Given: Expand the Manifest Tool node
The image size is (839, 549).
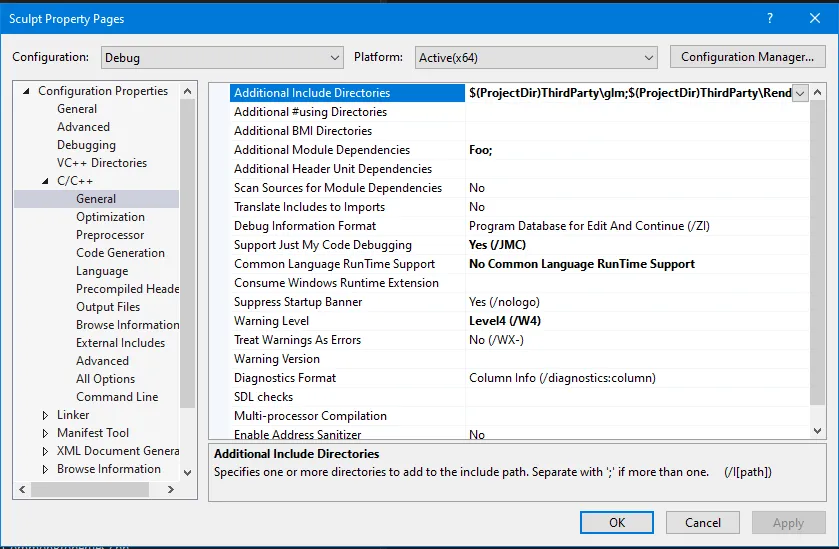Looking at the screenshot, I should [x=45, y=433].
